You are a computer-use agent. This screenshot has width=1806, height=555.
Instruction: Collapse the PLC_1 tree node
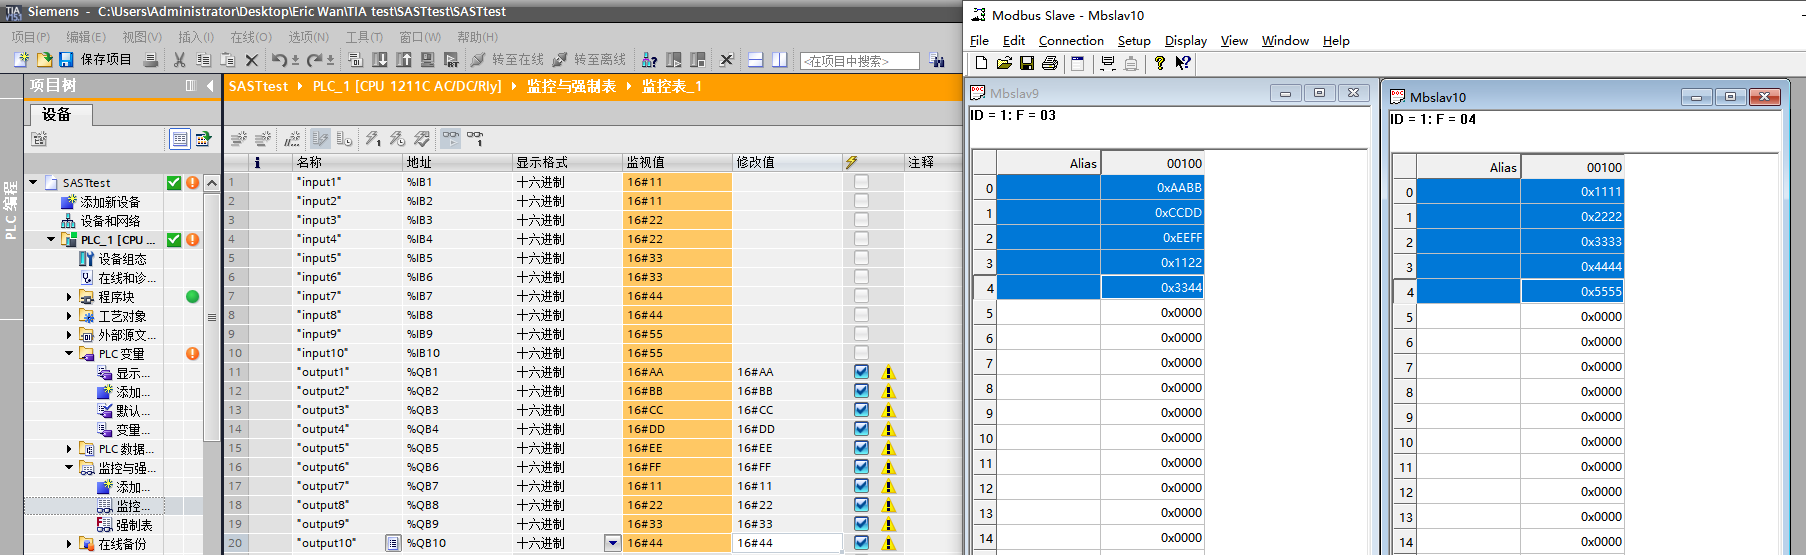(51, 240)
